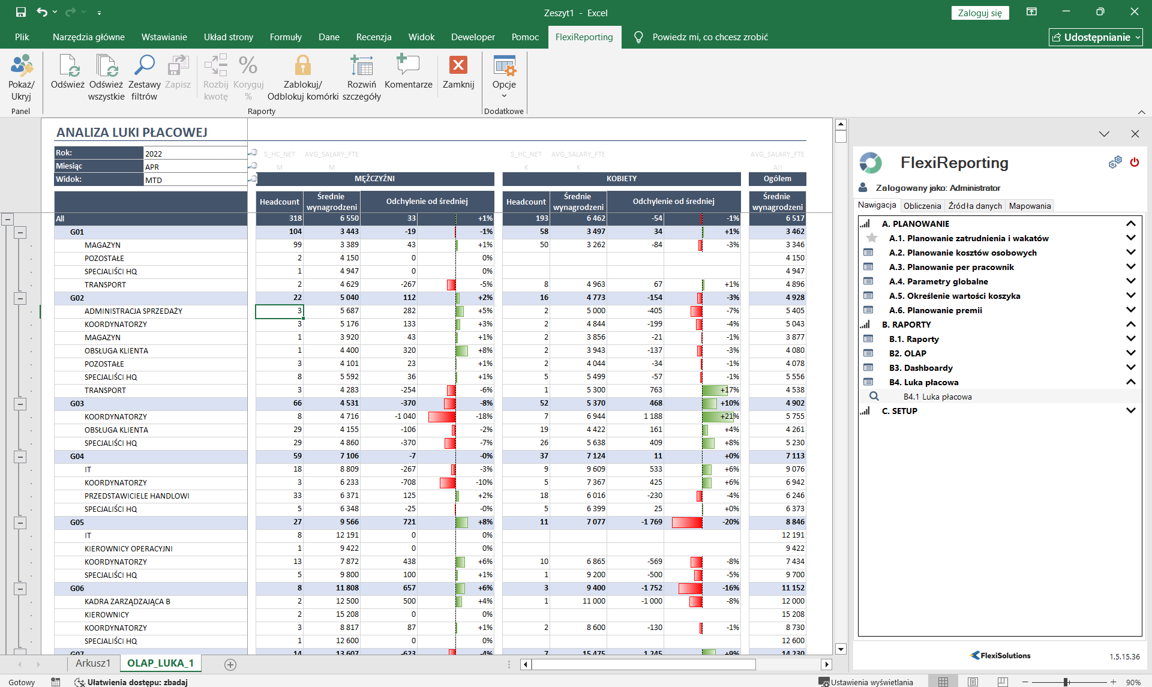Click the Zaloguj się button

pyautogui.click(x=979, y=13)
